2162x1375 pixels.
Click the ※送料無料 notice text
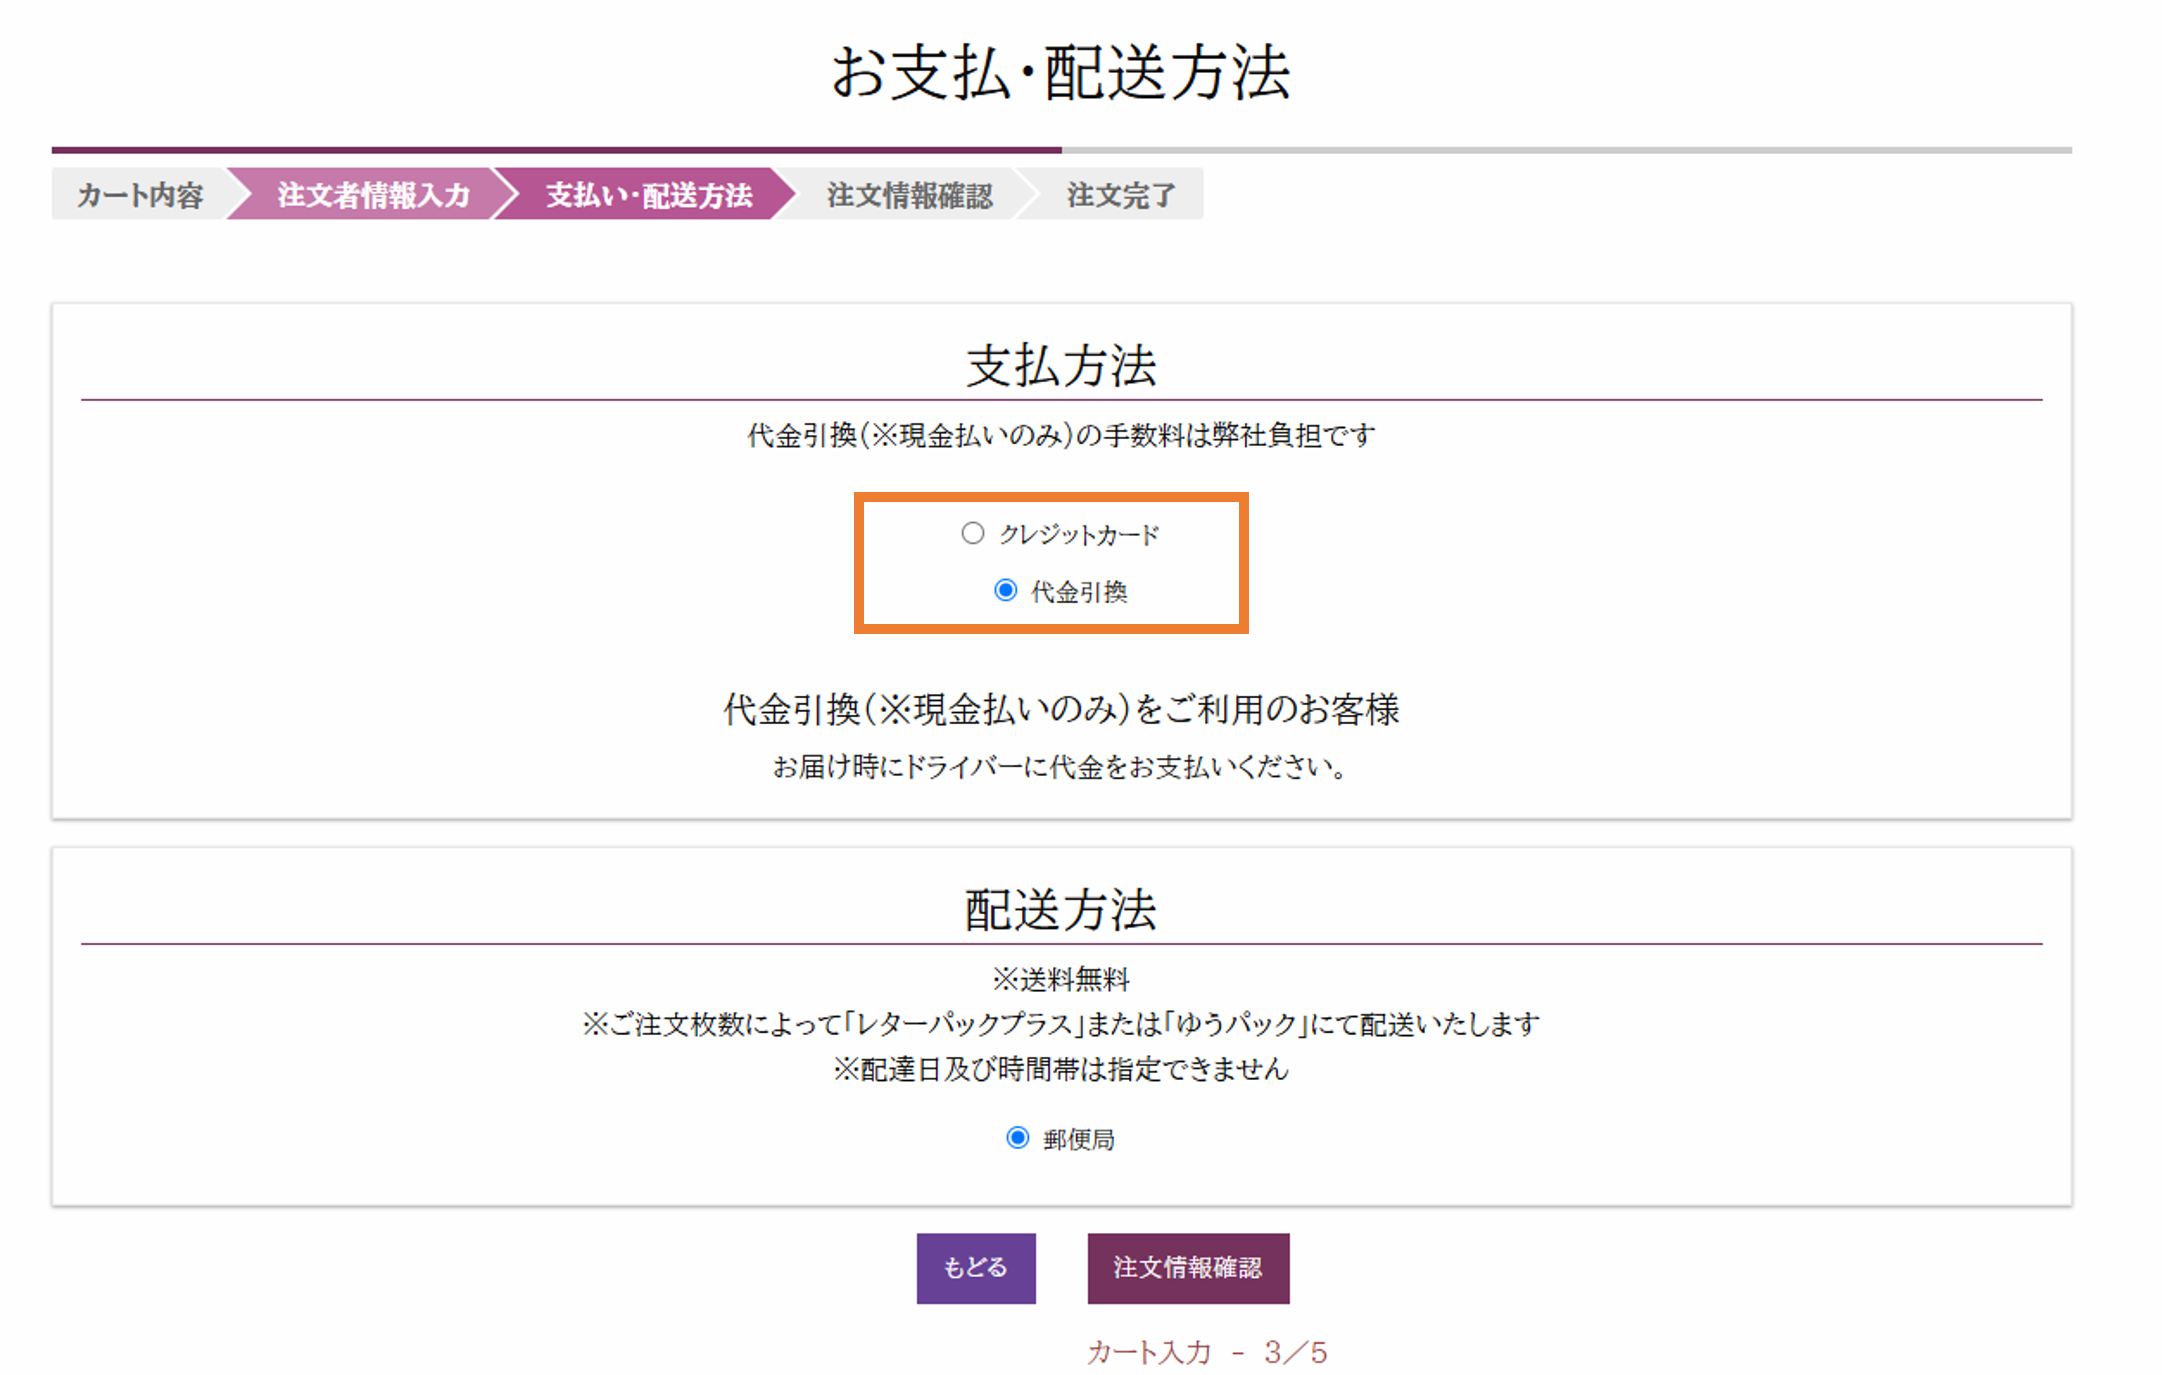(x=1061, y=979)
